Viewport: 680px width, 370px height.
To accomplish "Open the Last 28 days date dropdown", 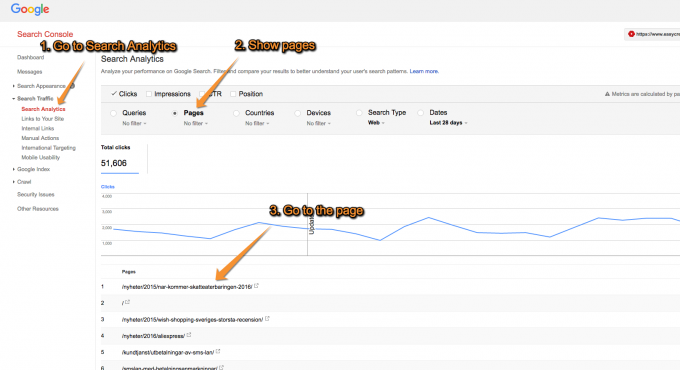I will click(448, 123).
